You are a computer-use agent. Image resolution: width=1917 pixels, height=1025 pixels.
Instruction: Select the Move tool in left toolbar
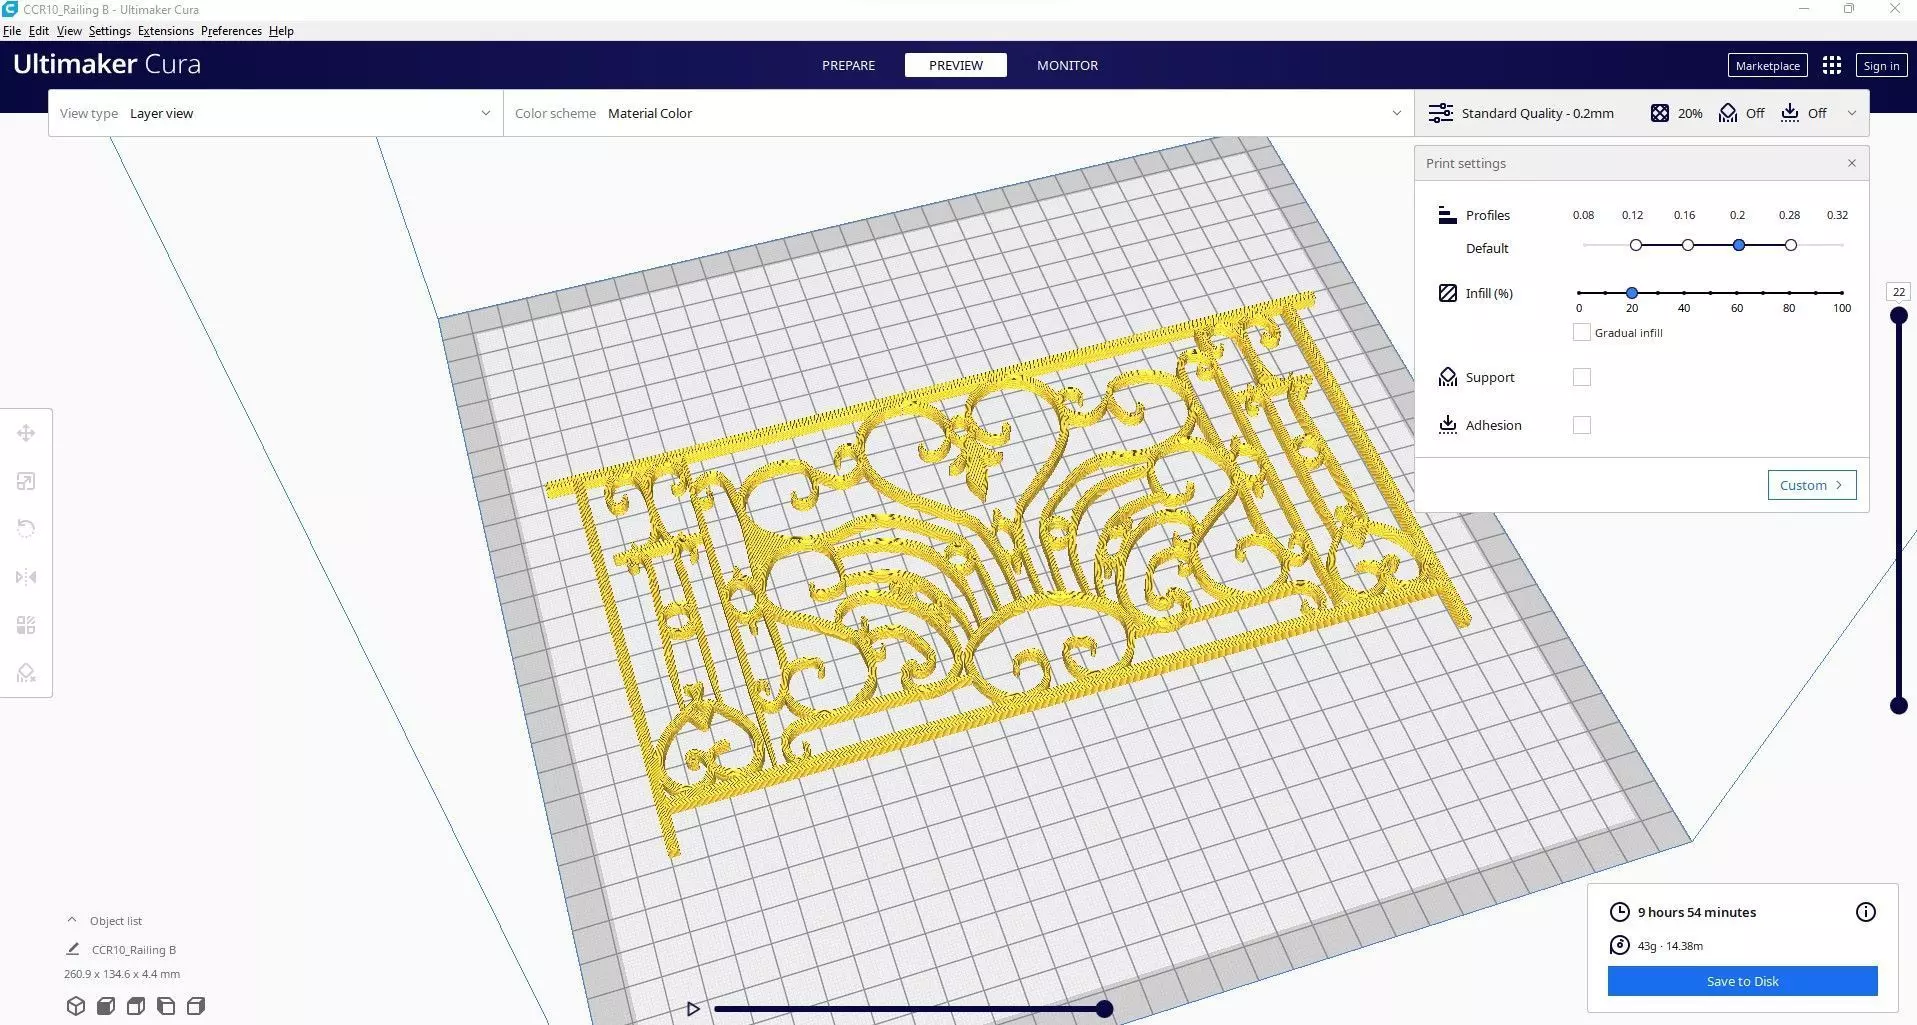(x=26, y=433)
